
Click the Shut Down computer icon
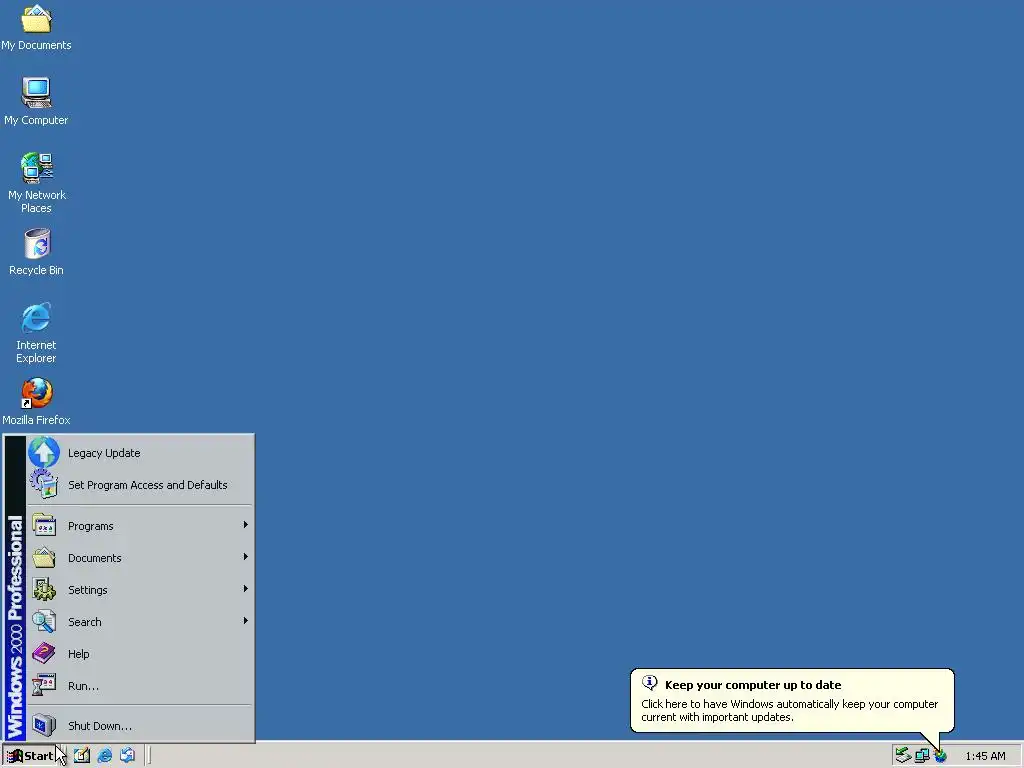44,725
